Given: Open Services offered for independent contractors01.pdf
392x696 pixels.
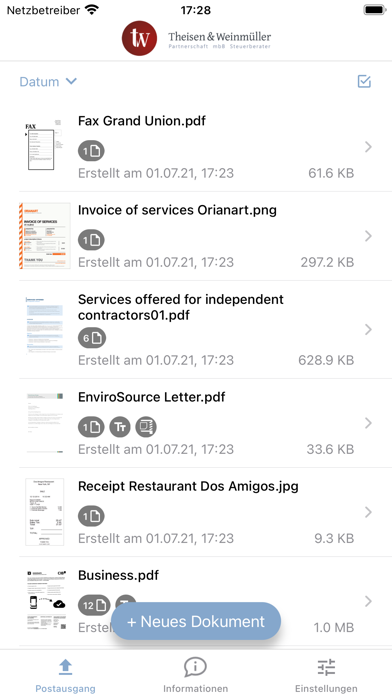Looking at the screenshot, I should [205, 329].
